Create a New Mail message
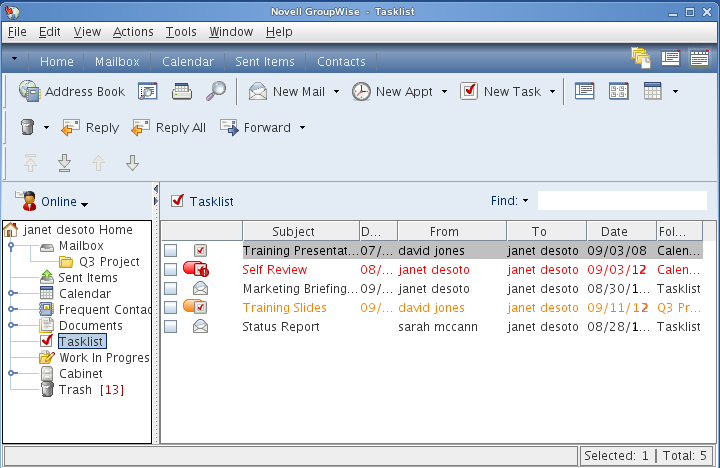This screenshot has width=720, height=468. coord(287,91)
